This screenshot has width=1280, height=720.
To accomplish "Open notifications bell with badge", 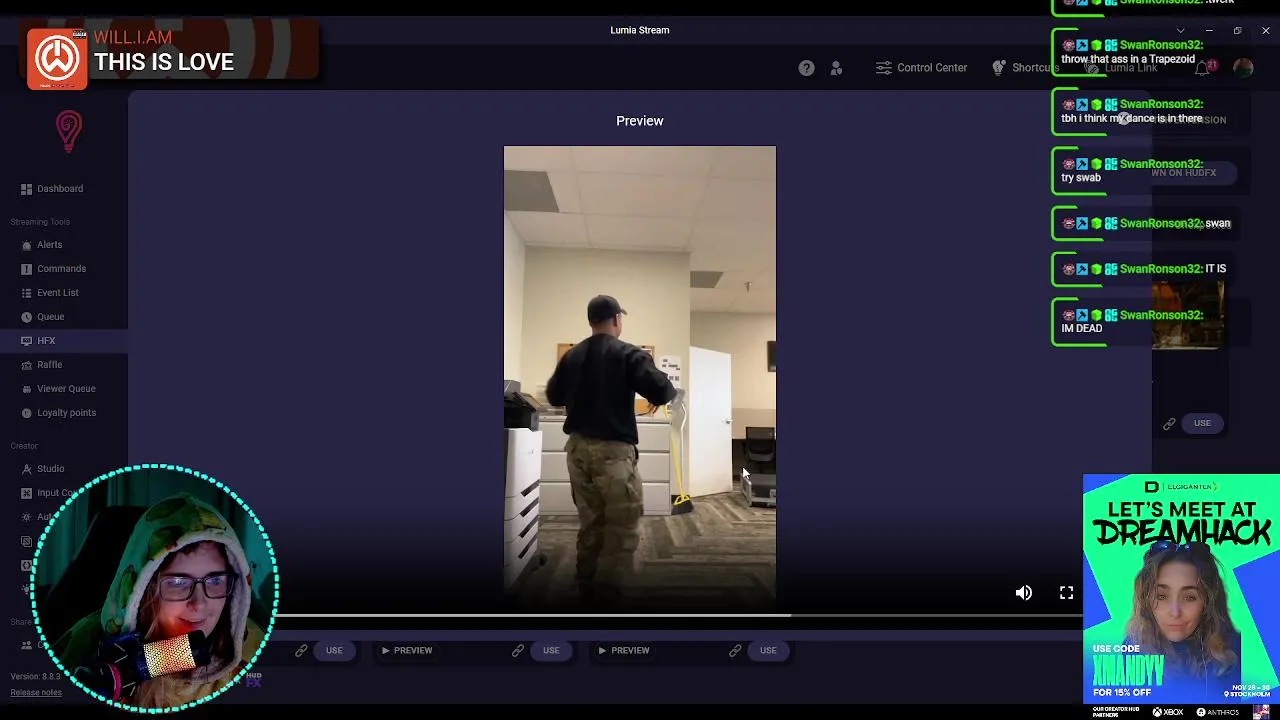I will coord(1205,68).
